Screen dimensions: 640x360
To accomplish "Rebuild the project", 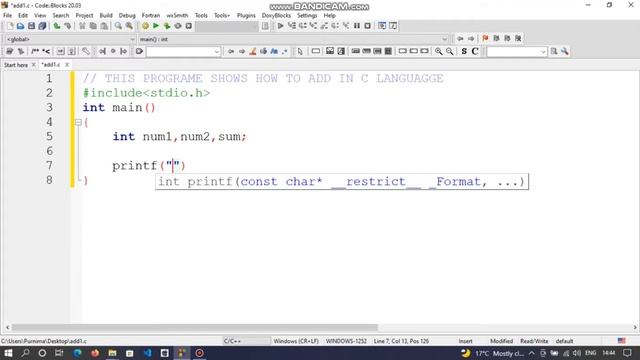I will pyautogui.click(x=178, y=26).
